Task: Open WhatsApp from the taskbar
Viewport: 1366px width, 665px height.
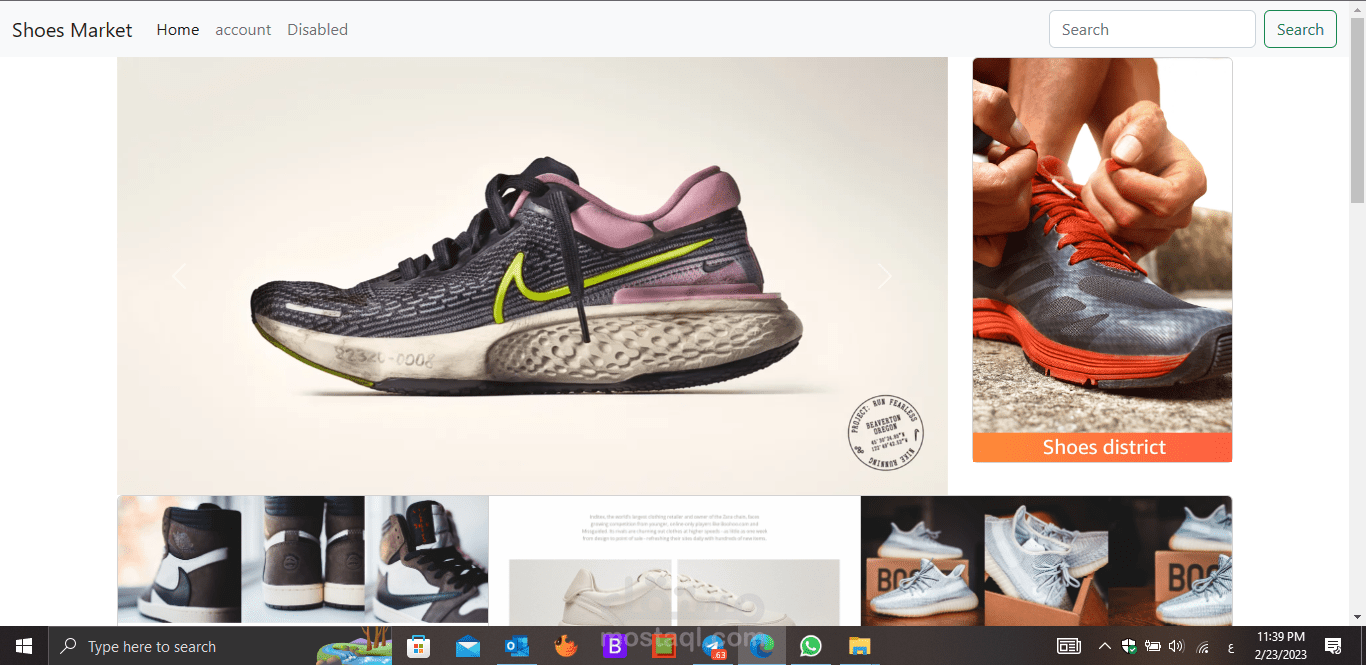Action: 811,646
